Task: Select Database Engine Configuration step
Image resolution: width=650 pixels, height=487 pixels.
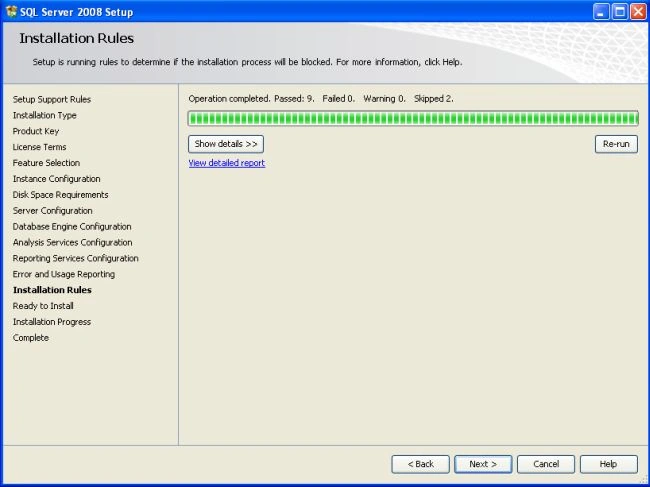Action: click(x=72, y=226)
